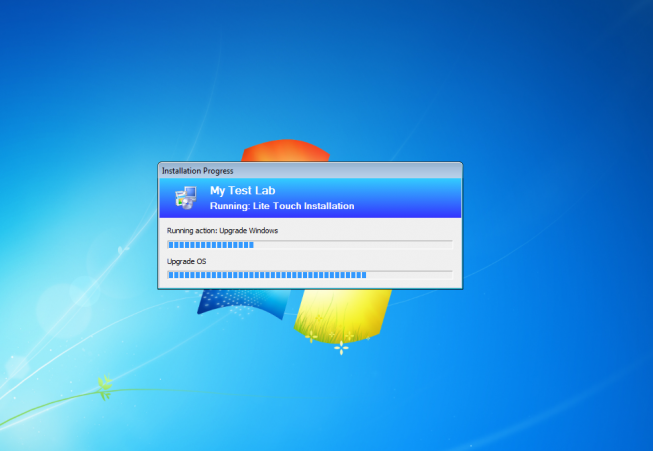Click the green leaf sprout on wallpaper
653x451 pixels.
pos(103,383)
